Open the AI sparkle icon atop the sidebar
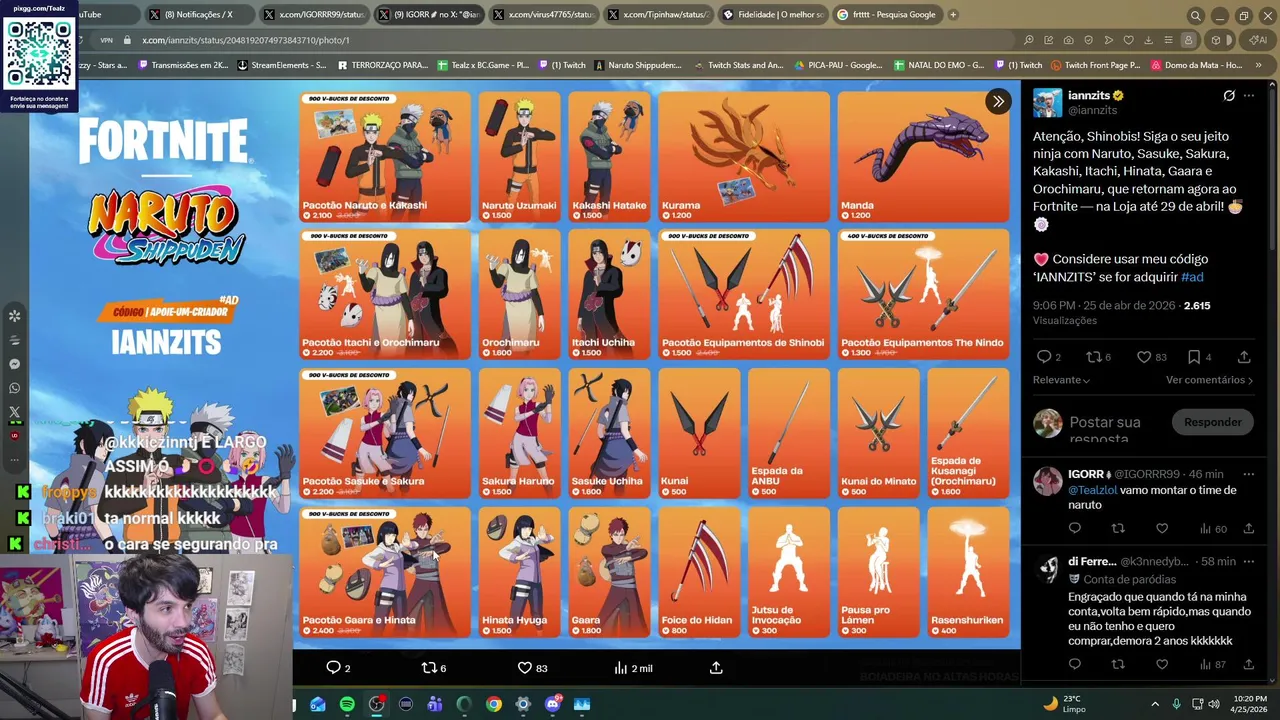This screenshot has width=1280, height=720. pos(14,316)
